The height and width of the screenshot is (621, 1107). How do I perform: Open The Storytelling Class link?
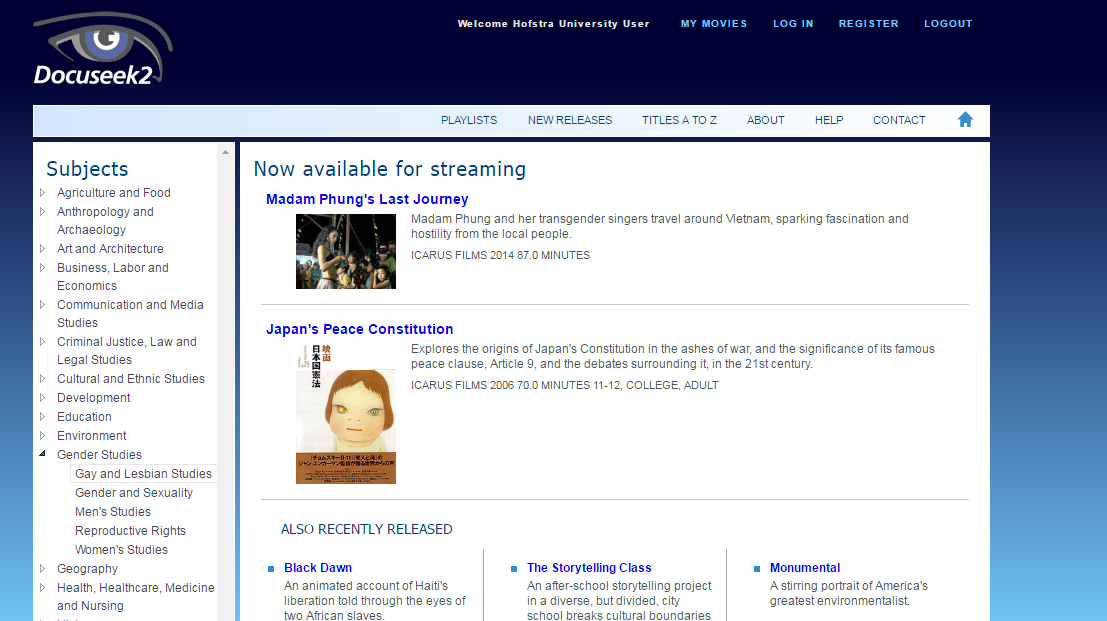click(589, 567)
